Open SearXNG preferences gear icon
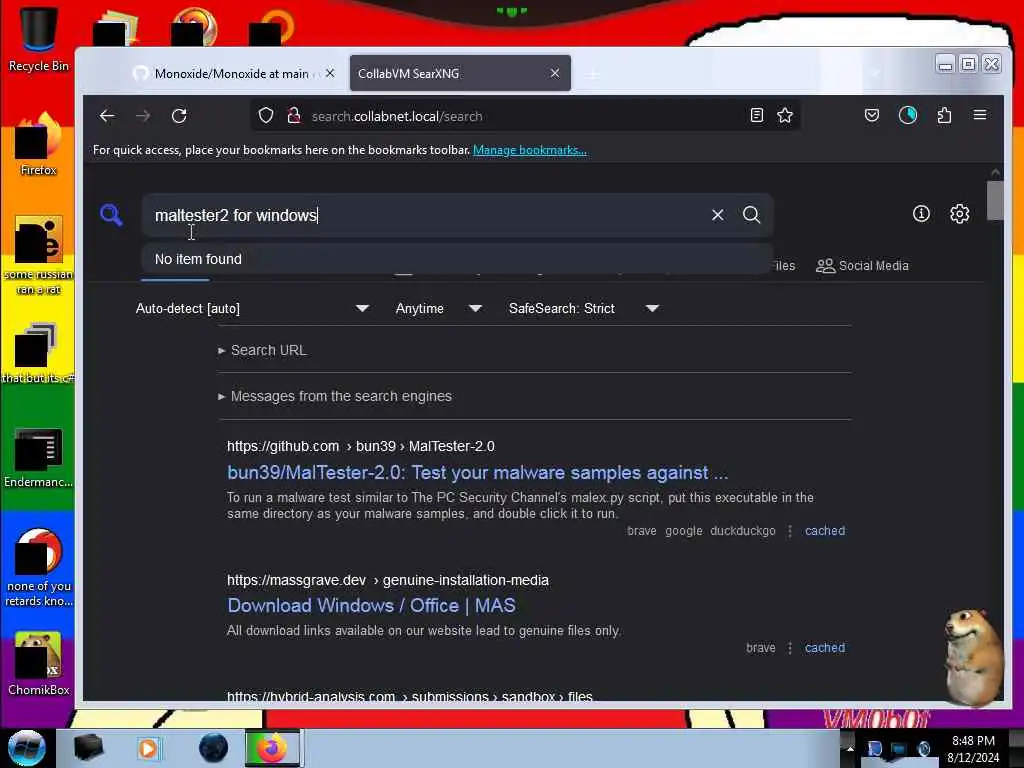The image size is (1024, 768). (x=959, y=214)
